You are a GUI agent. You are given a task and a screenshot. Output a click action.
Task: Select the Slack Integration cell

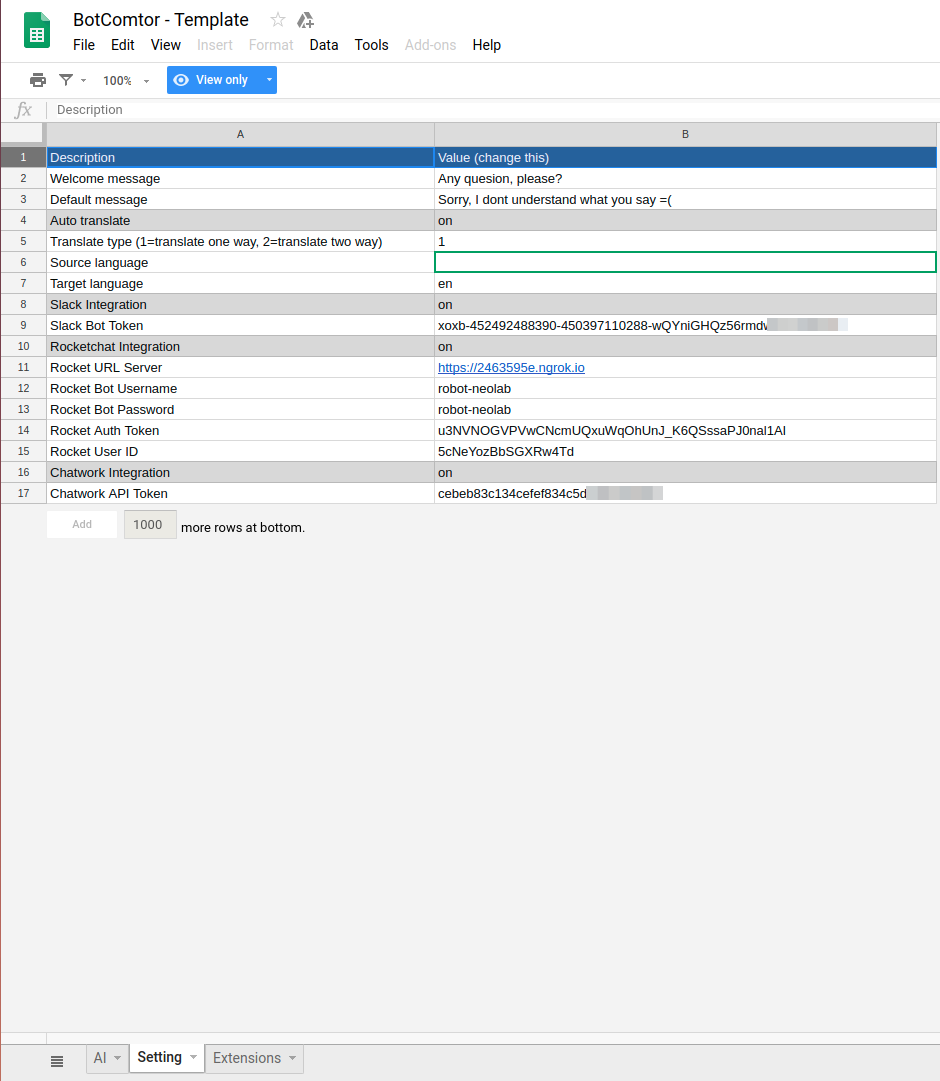[240, 305]
